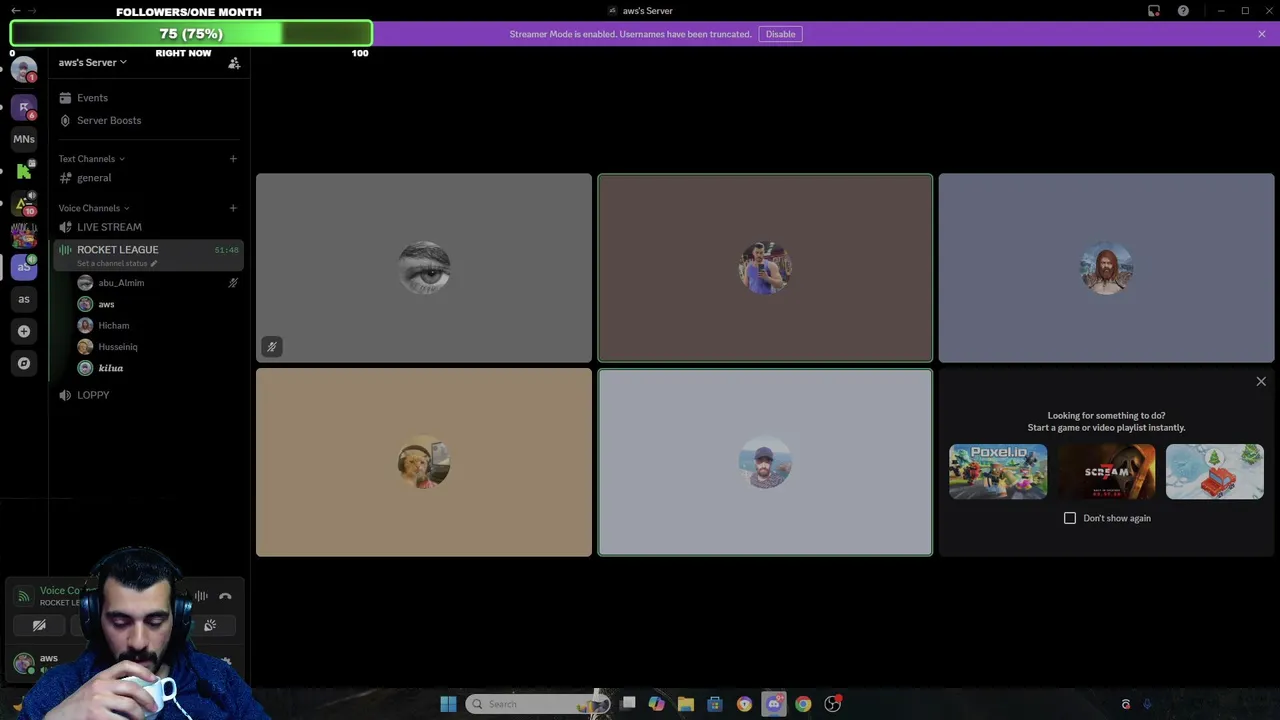Select the speaking tile with purple-shirt avatar
This screenshot has width=1280, height=720.
(x=765, y=268)
